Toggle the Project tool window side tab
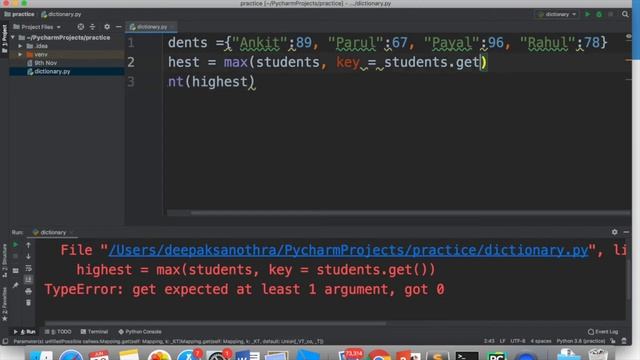640x360 pixels. pyautogui.click(x=4, y=39)
